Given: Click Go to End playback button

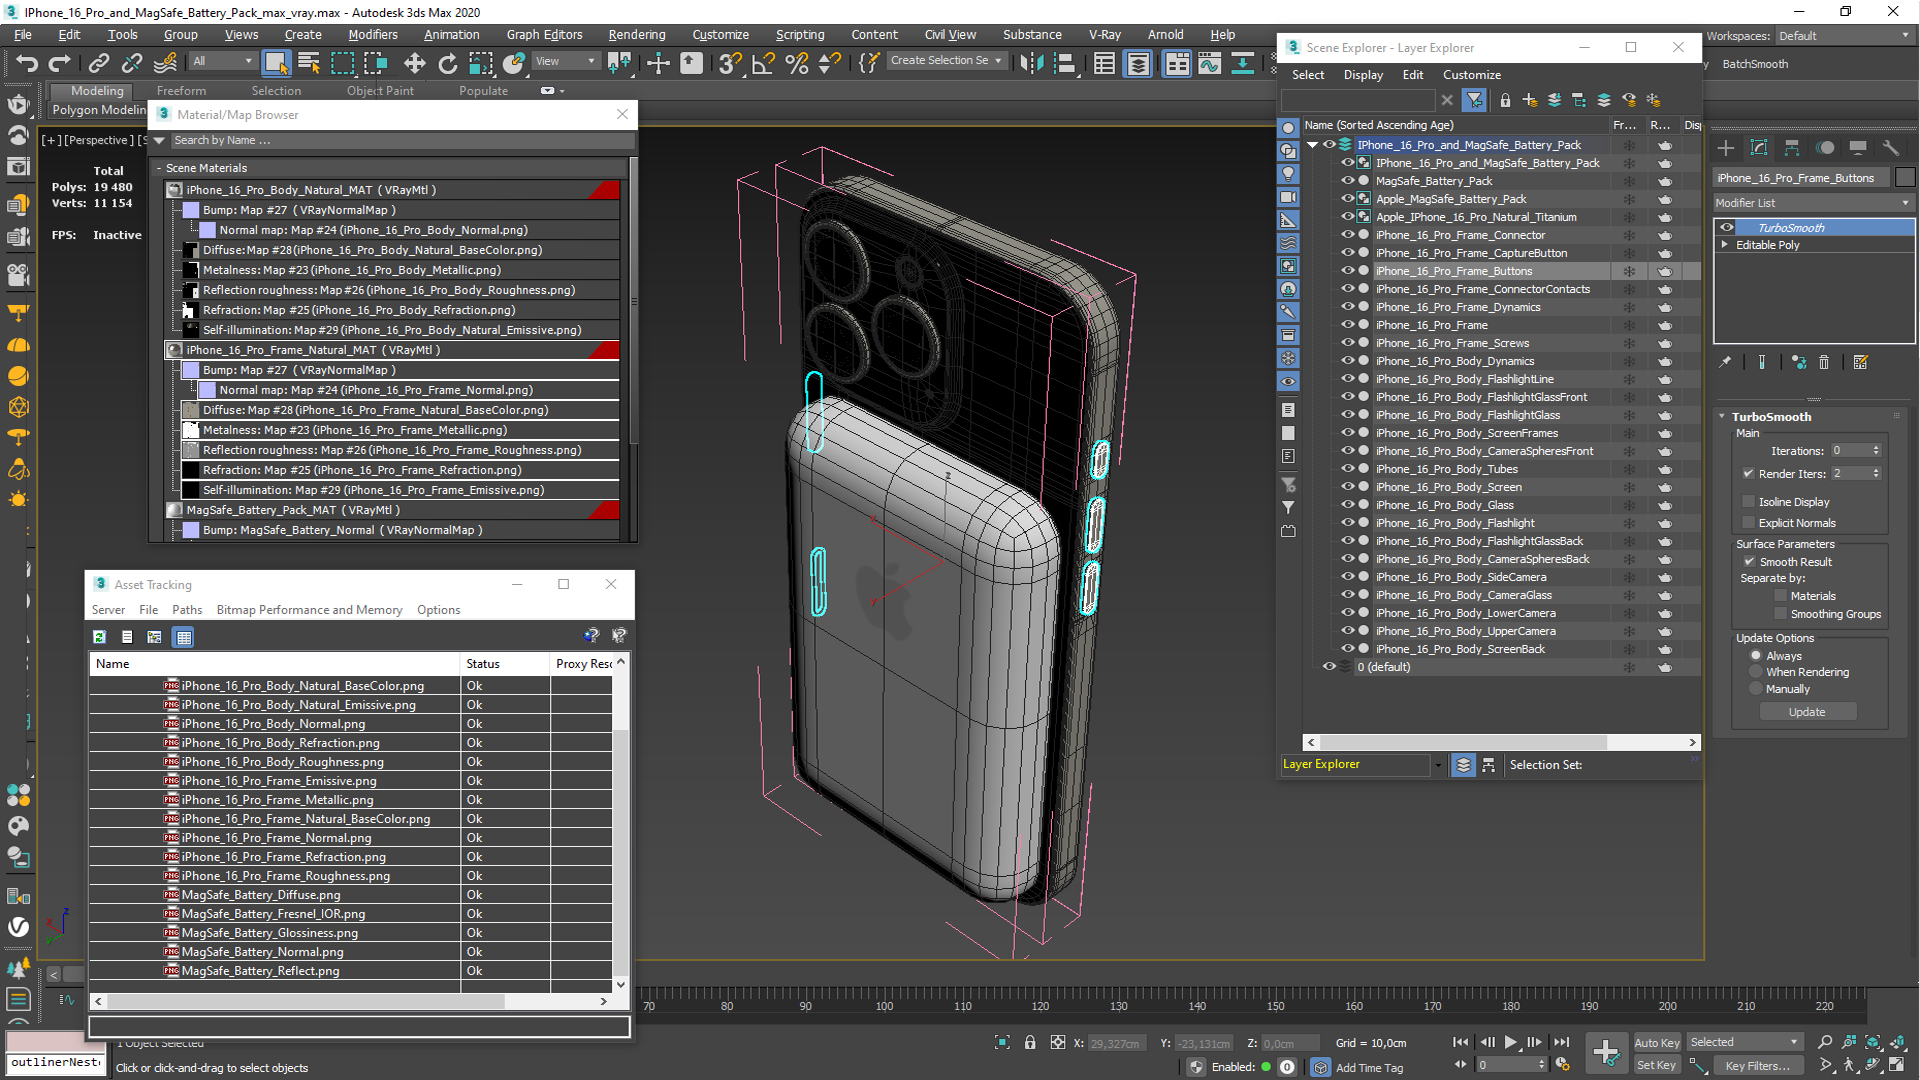Looking at the screenshot, I should click(1562, 1042).
